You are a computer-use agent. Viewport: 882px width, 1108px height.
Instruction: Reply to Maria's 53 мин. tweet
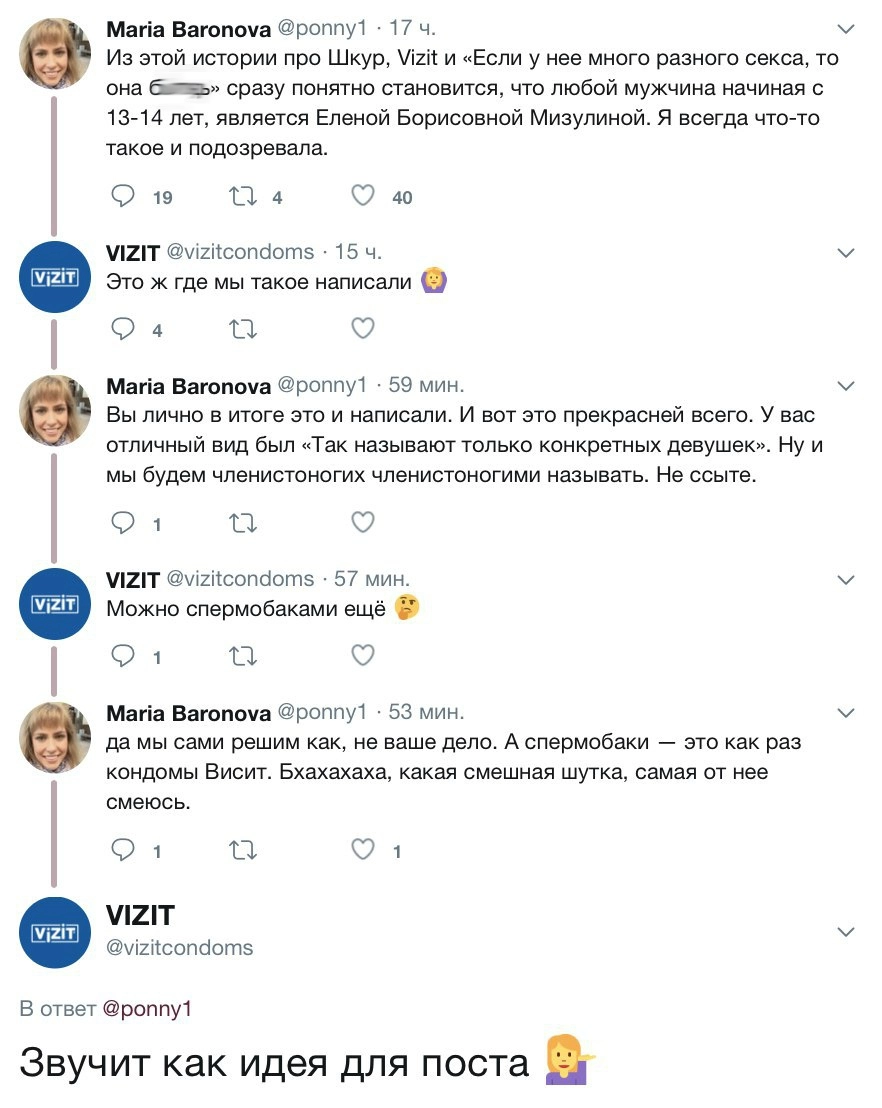(x=122, y=850)
